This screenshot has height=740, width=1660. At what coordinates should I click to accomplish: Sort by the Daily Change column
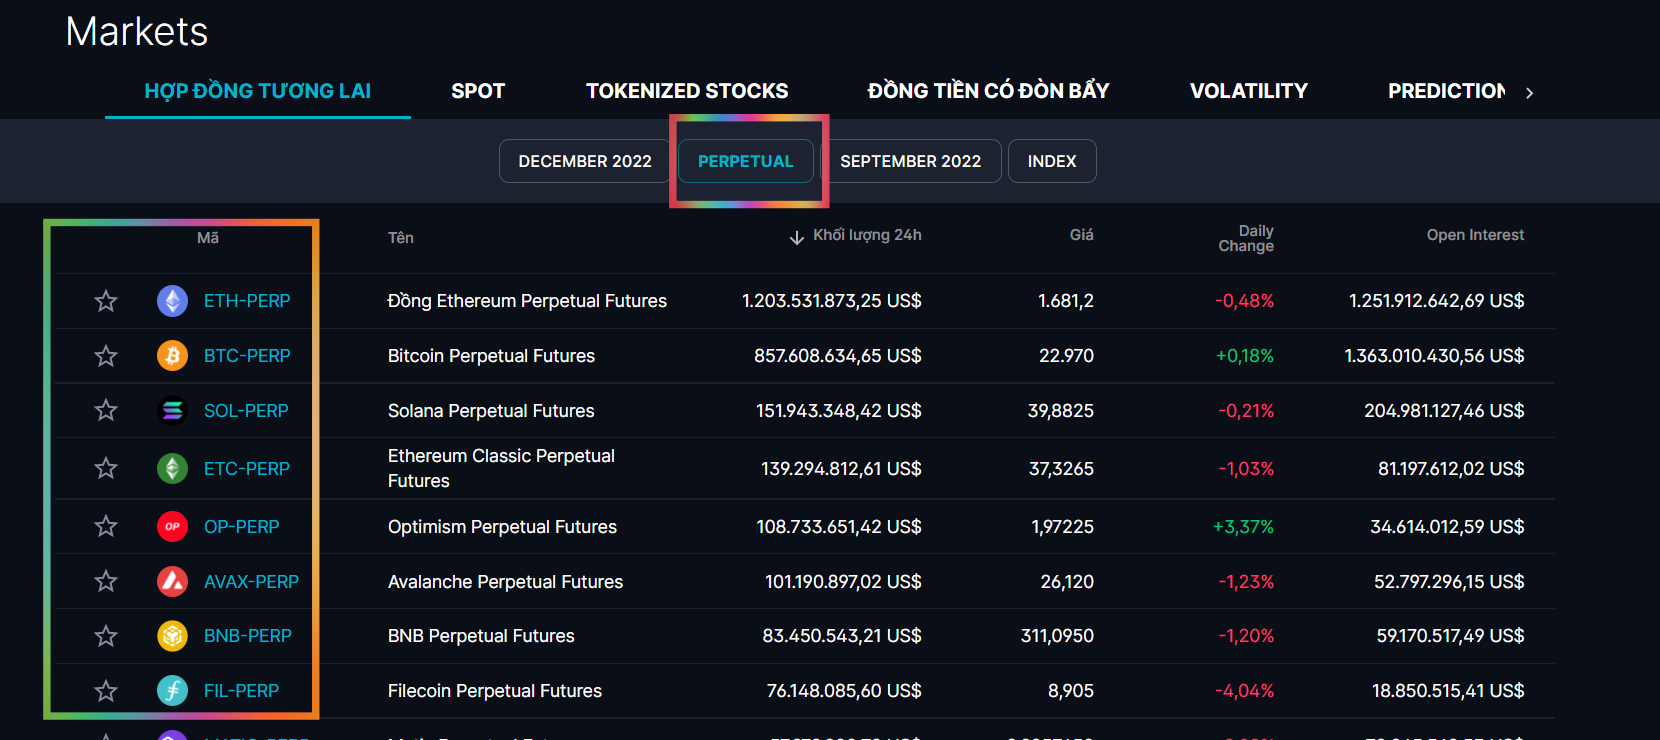coord(1246,238)
